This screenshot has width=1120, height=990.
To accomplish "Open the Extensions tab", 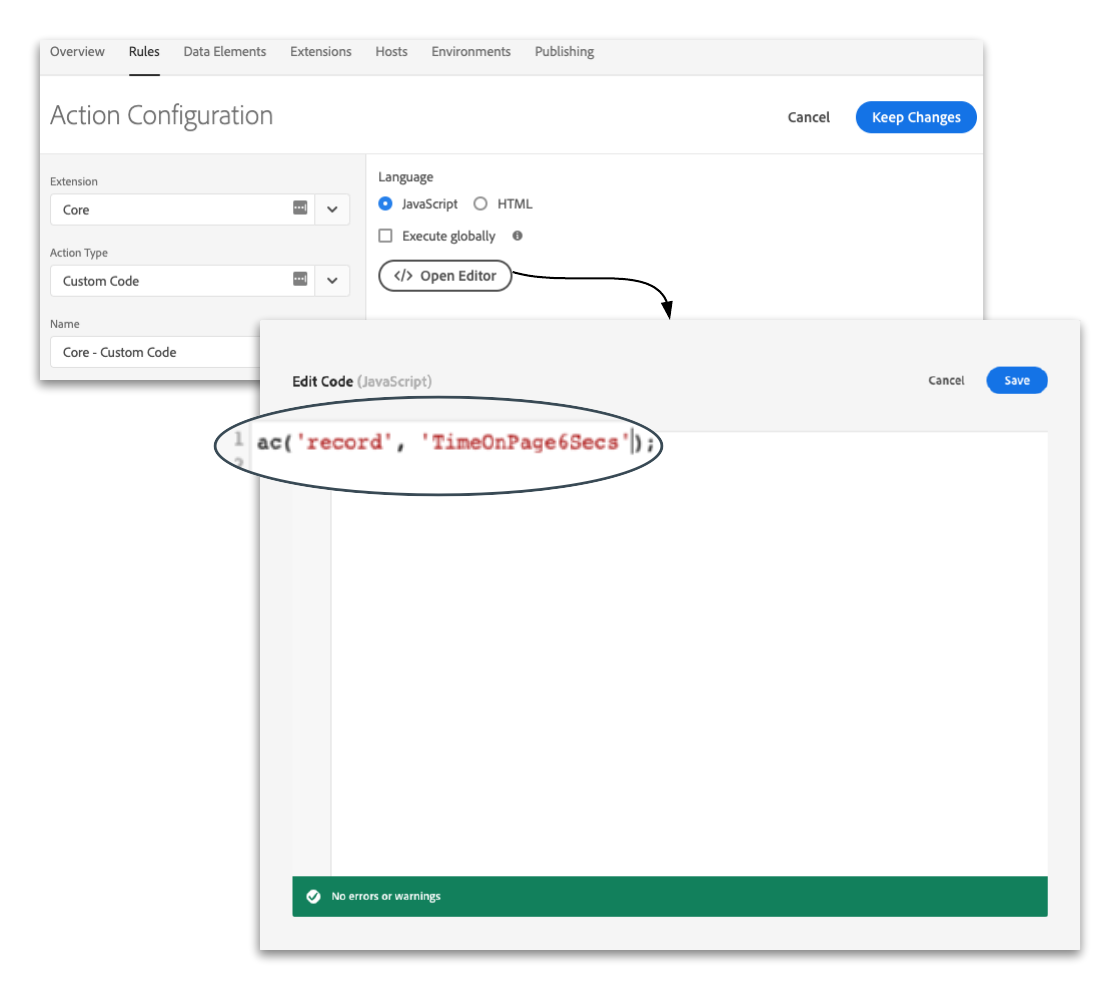I will pos(321,51).
